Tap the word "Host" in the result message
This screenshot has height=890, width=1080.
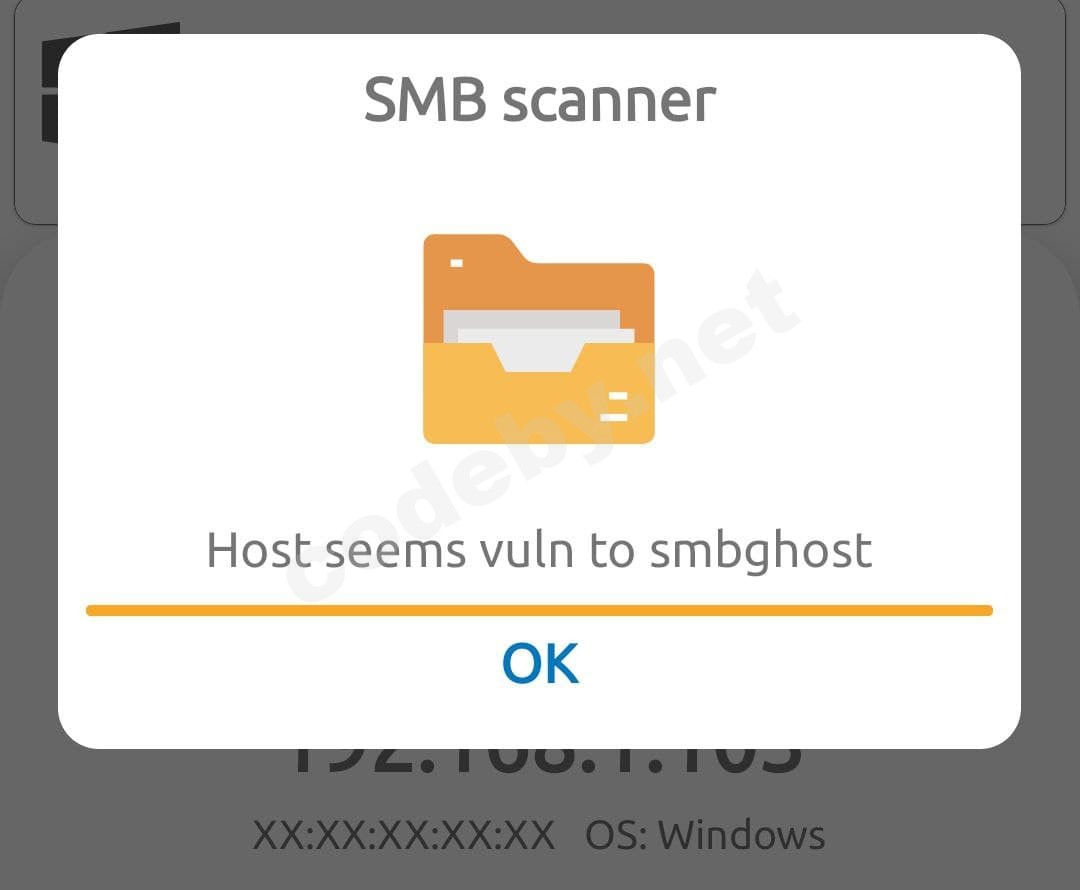259,550
